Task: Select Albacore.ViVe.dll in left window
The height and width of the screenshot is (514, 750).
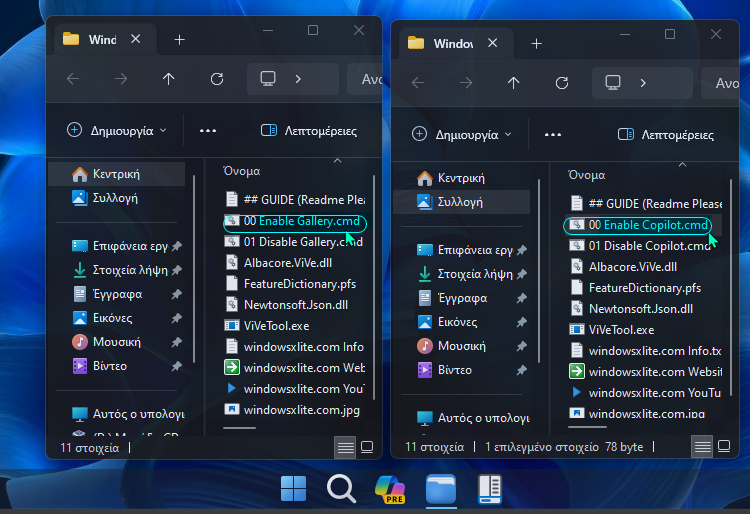Action: pyautogui.click(x=279, y=263)
